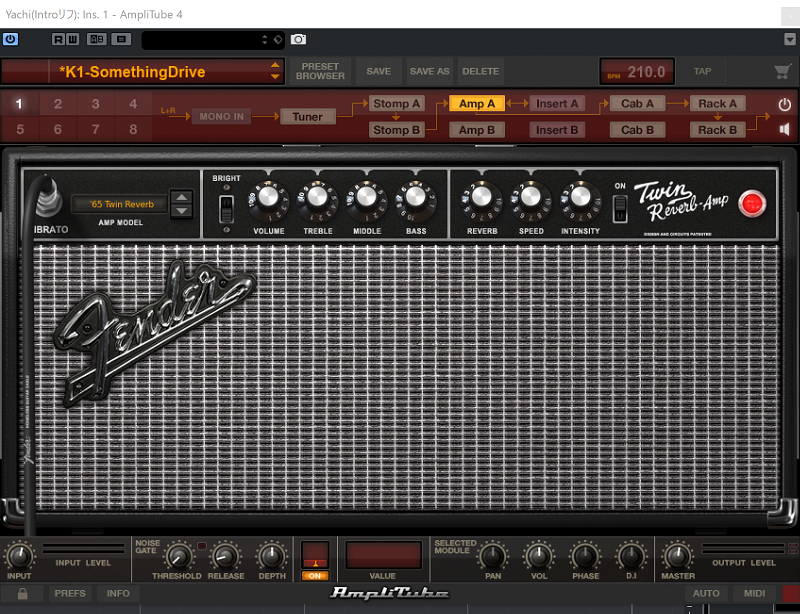Image resolution: width=800 pixels, height=614 pixels.
Task: Toggle the MONO IN input mode
Action: click(221, 116)
